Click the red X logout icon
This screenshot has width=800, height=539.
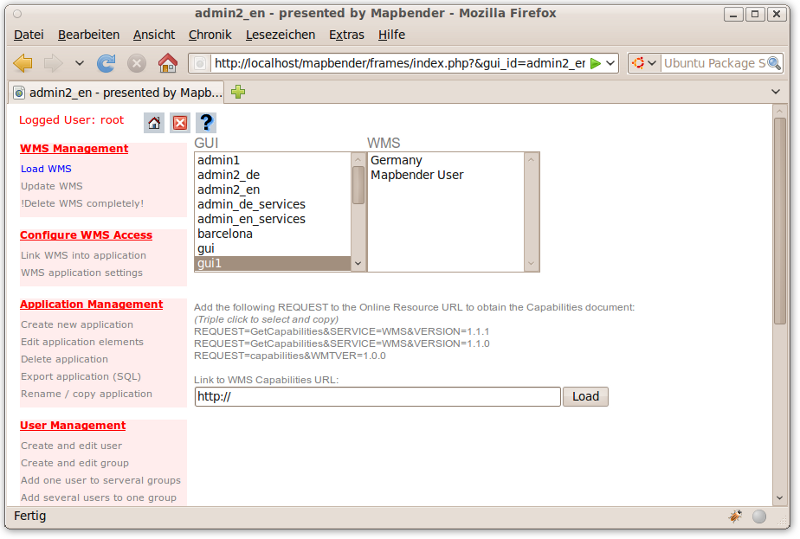[x=180, y=122]
